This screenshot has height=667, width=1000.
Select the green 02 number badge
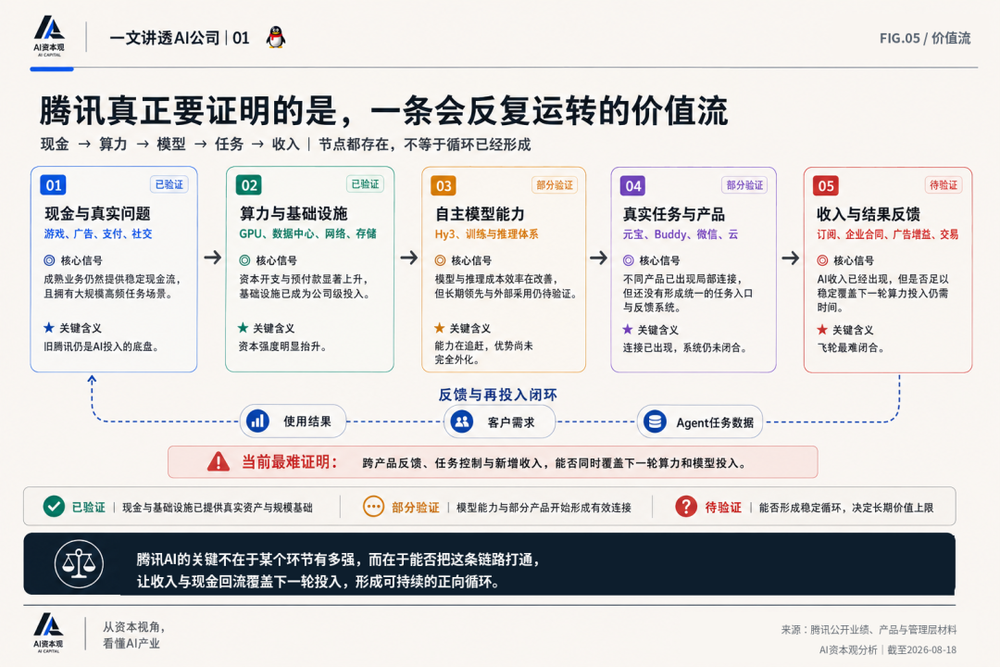point(249,185)
